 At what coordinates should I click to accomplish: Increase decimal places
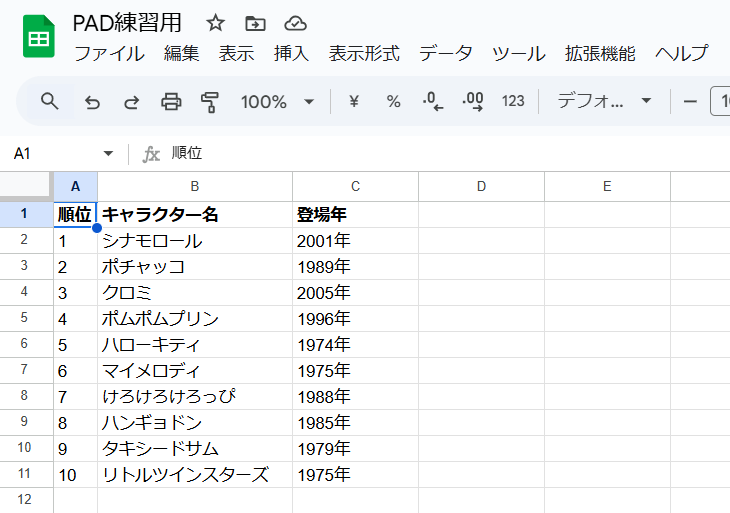(x=473, y=101)
